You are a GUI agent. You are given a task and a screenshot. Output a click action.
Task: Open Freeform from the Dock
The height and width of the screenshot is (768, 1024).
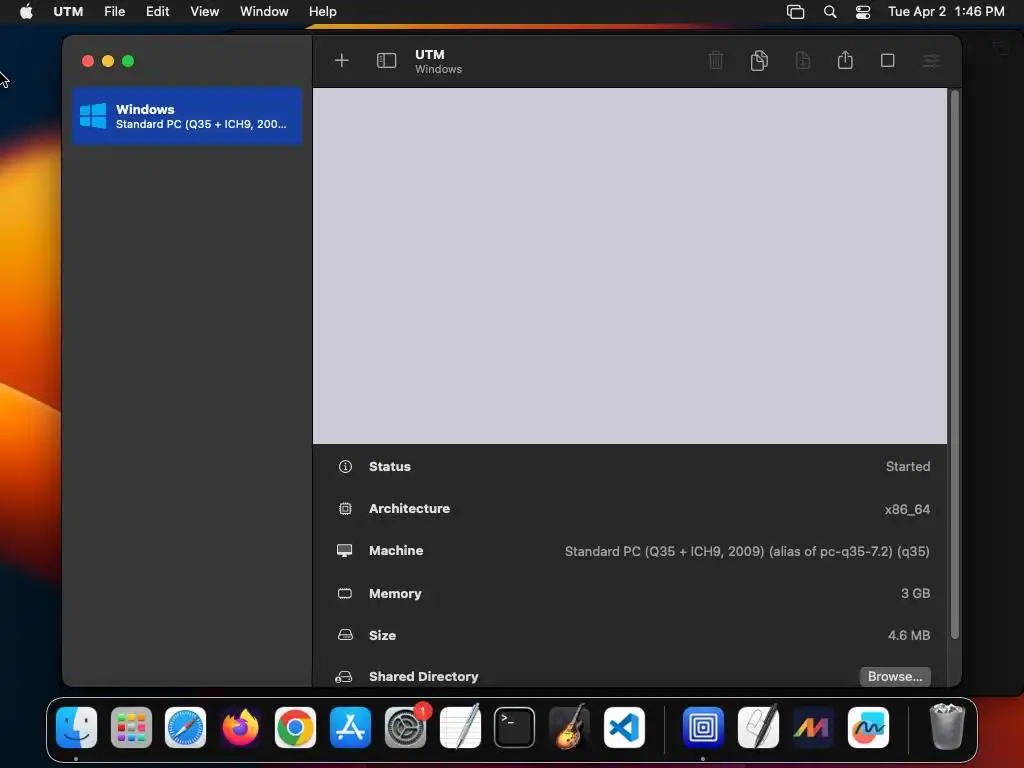867,727
